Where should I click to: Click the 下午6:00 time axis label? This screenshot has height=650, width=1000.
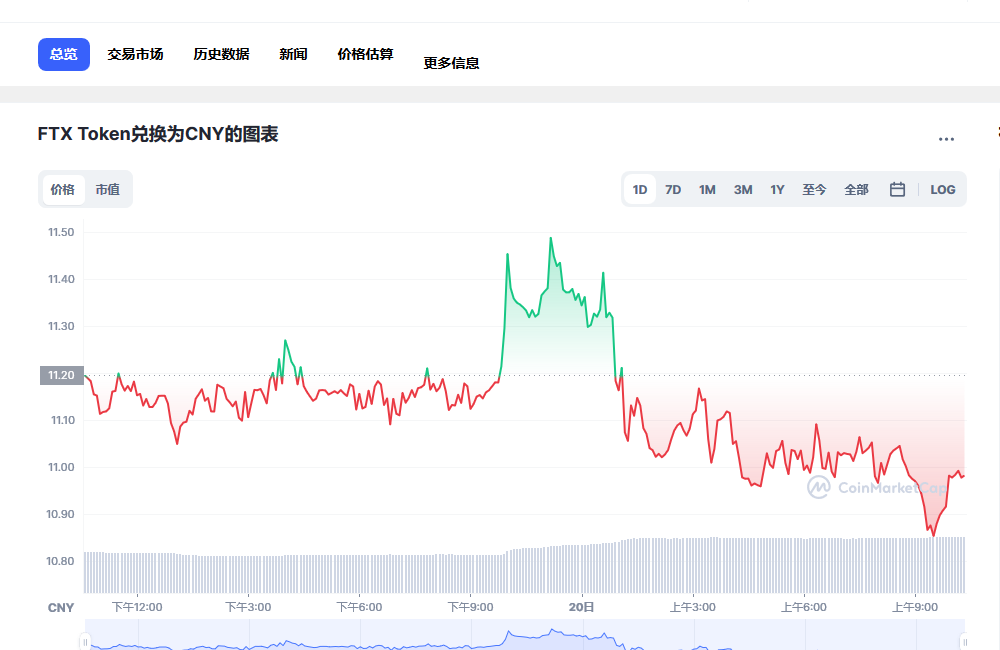point(359,607)
